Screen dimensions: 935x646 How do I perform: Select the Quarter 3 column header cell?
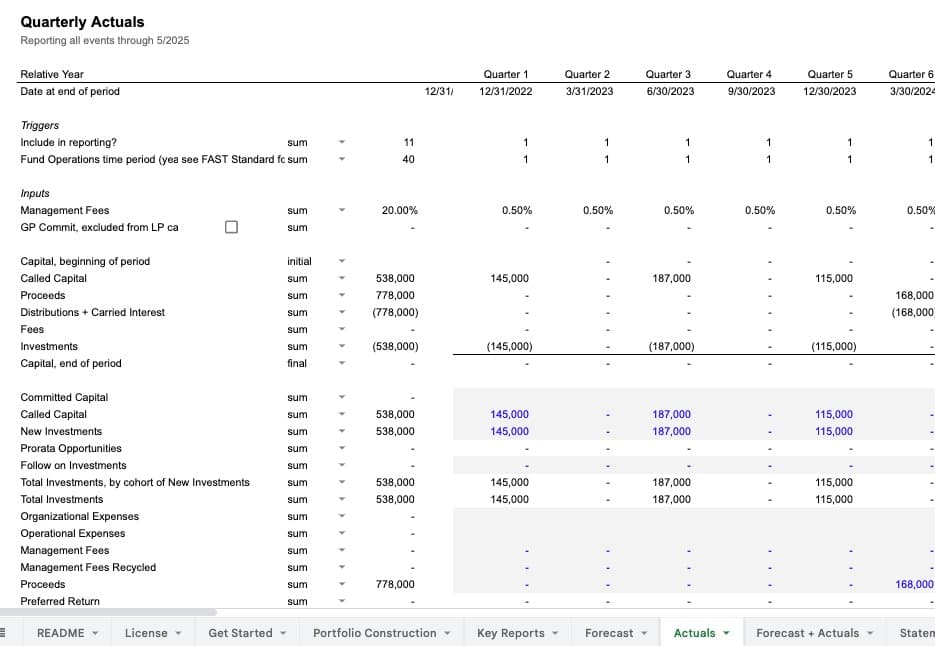668,74
